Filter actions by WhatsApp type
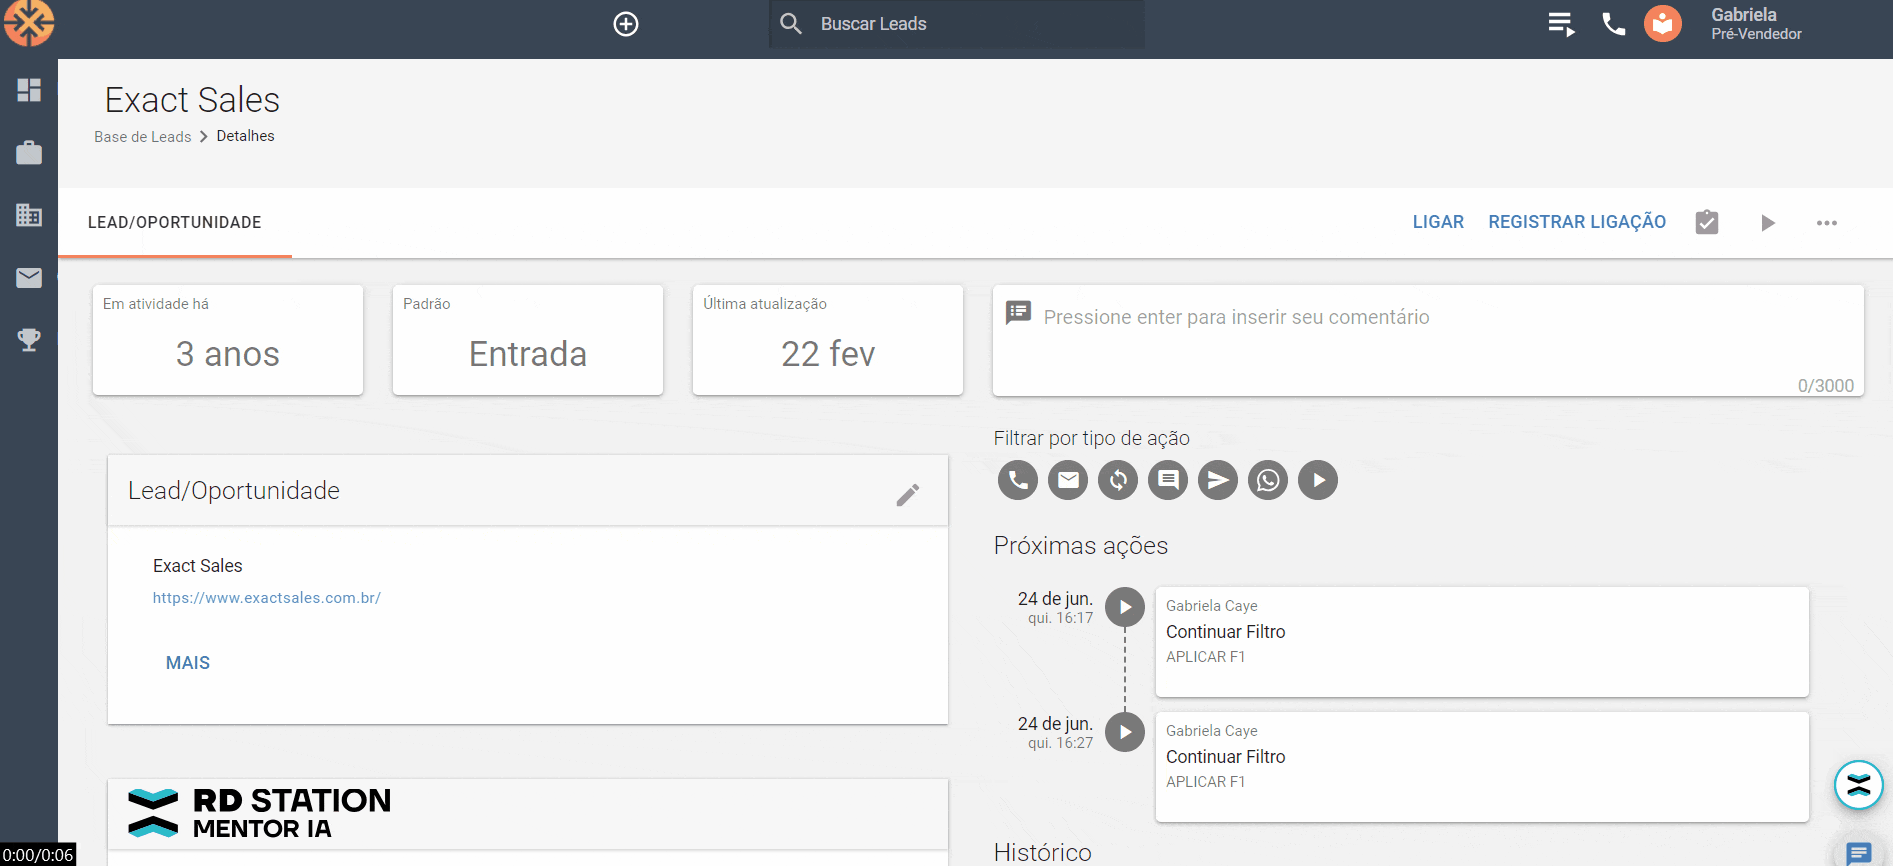 coord(1268,480)
